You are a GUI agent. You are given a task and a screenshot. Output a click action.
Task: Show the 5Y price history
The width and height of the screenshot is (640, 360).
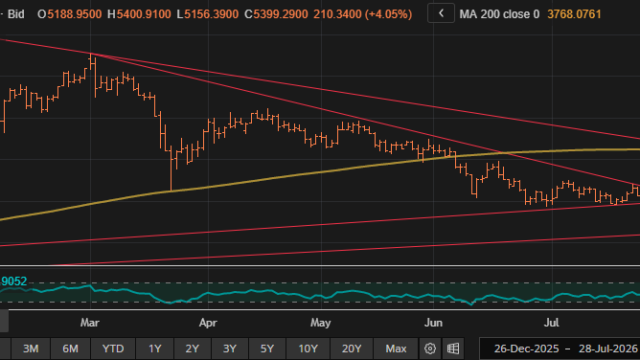click(267, 349)
